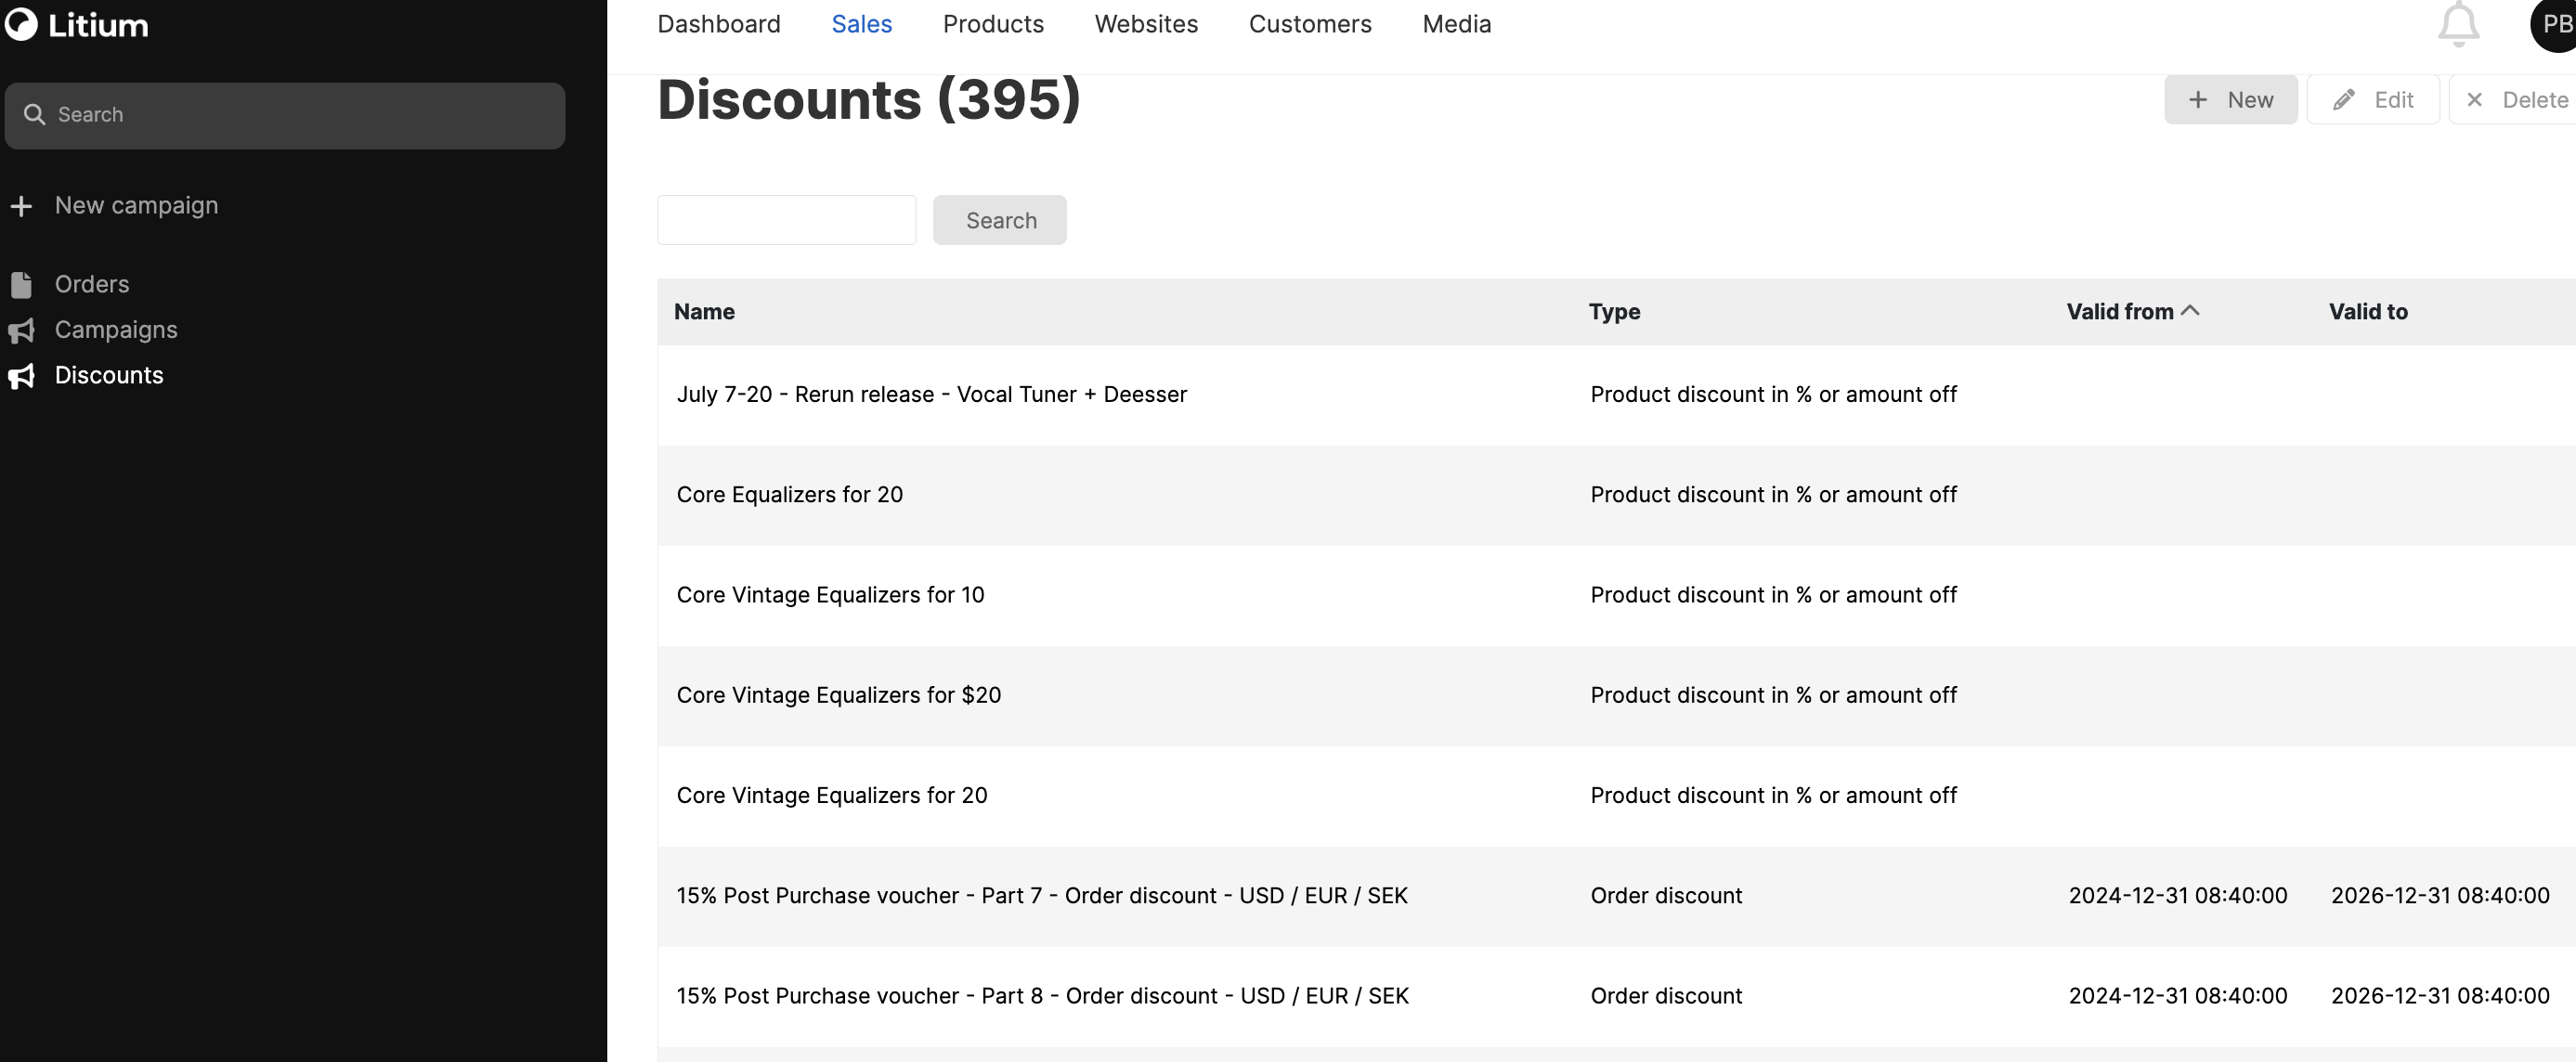This screenshot has width=2576, height=1062.
Task: Go to the Dashboard tab
Action: point(718,24)
